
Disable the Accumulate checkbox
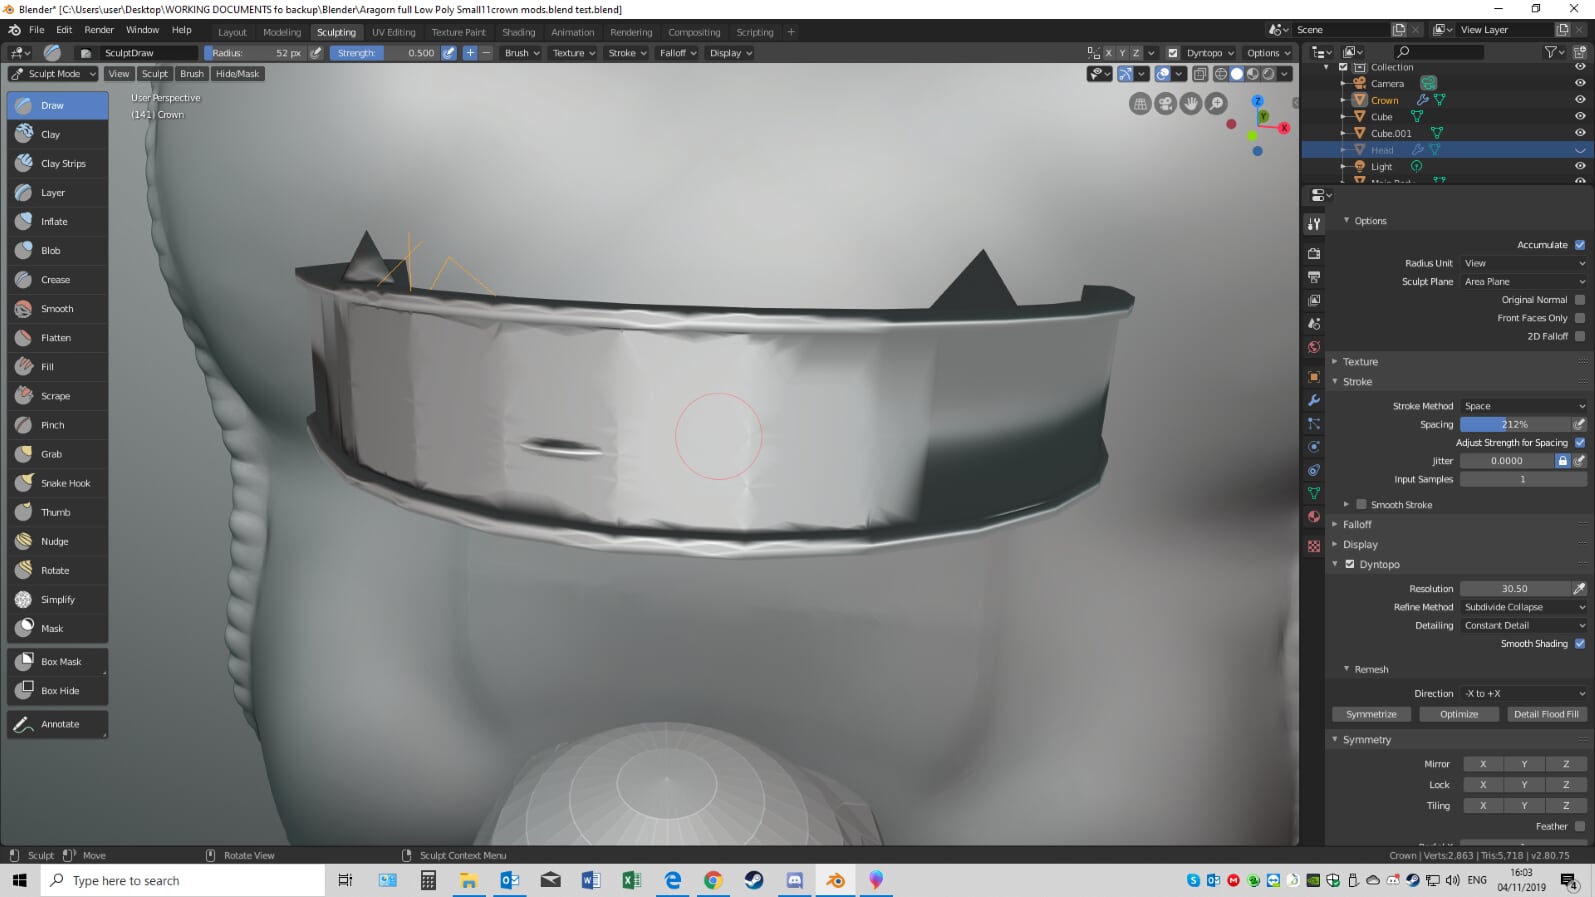point(1580,244)
